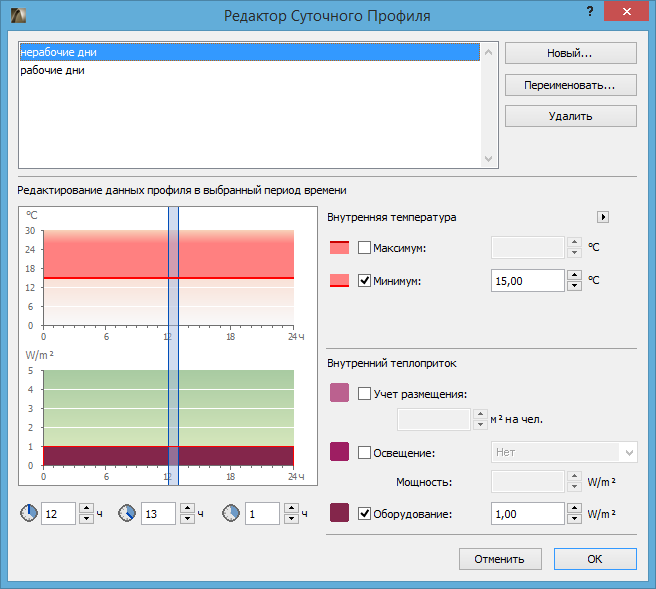Viewport: 656px width, 589px height.
Task: Decrease the м² на чел. stepper
Action: (480, 425)
